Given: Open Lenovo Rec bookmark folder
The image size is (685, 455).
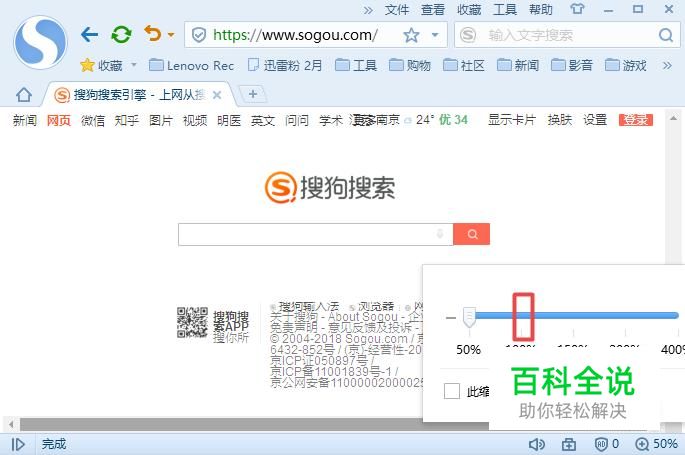Looking at the screenshot, I should [x=191, y=65].
